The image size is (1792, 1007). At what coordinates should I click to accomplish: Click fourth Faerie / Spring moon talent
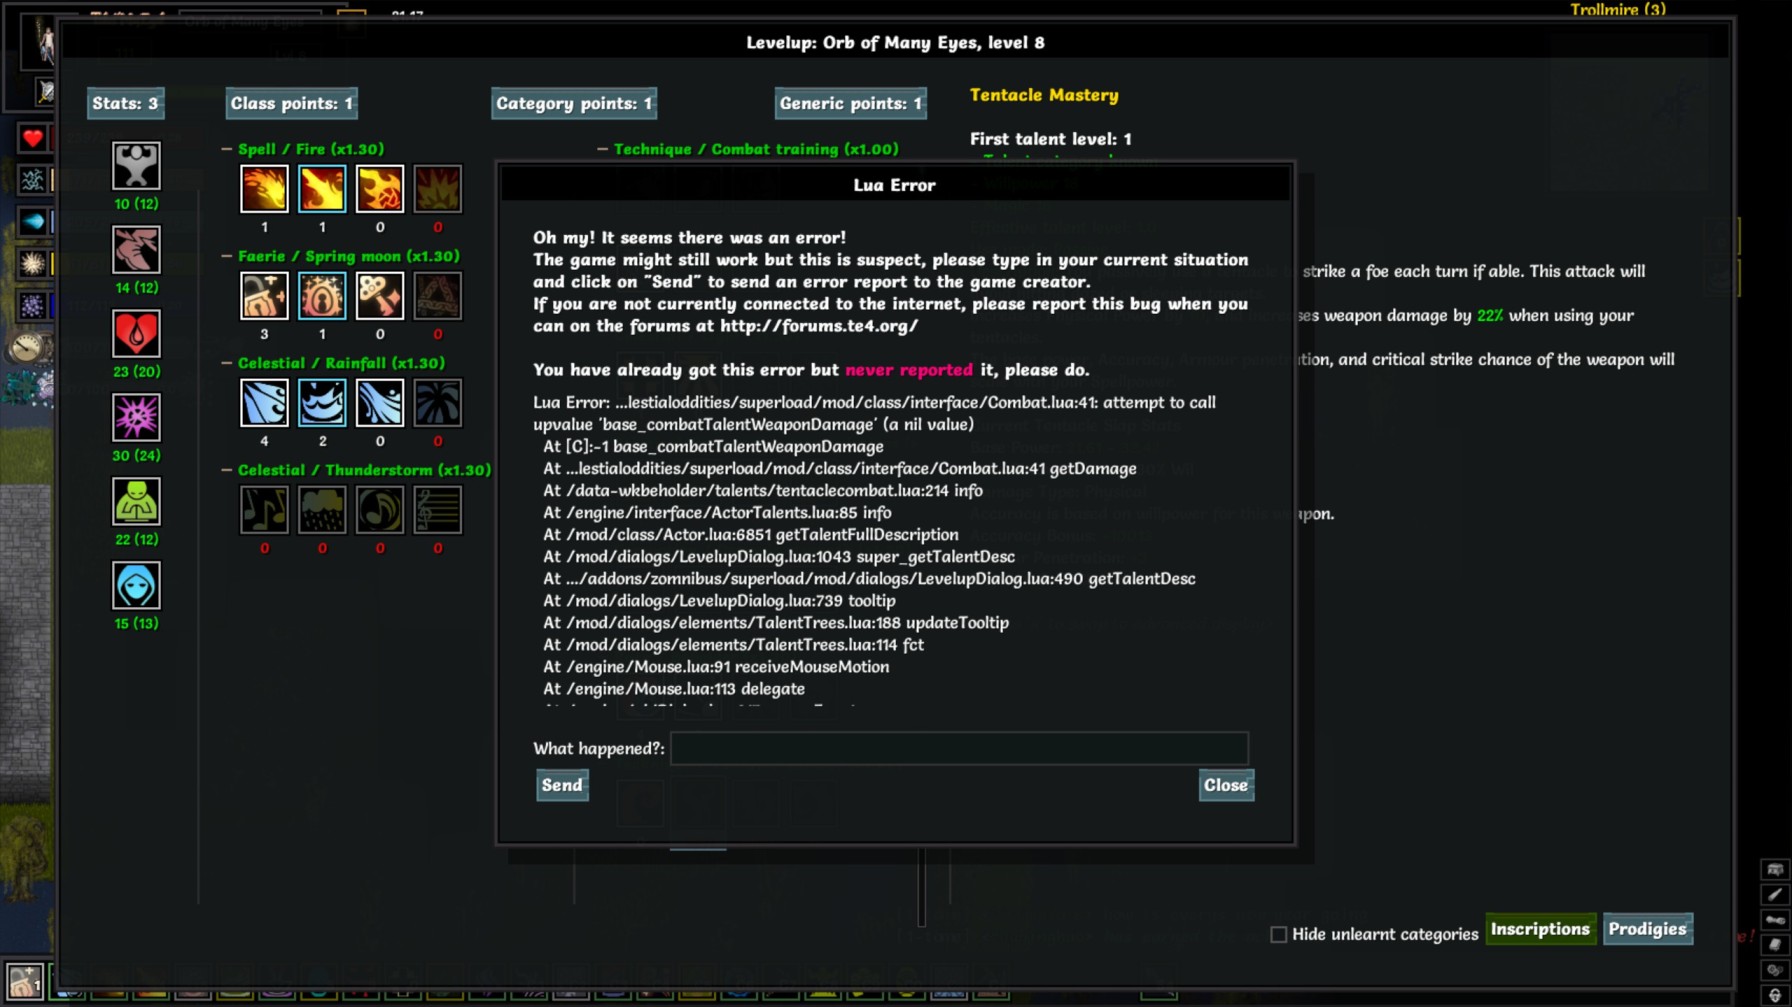tap(438, 296)
